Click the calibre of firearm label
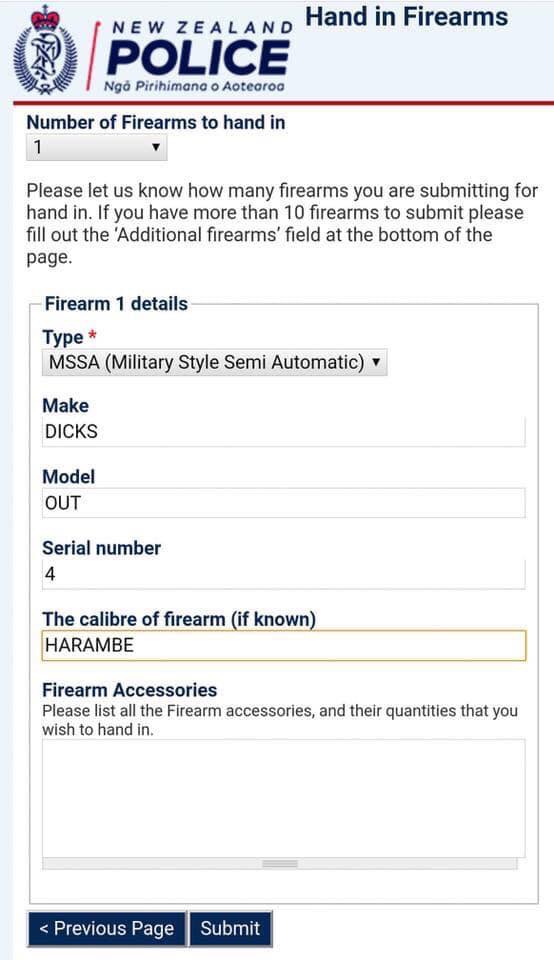This screenshot has width=554, height=960. (179, 619)
